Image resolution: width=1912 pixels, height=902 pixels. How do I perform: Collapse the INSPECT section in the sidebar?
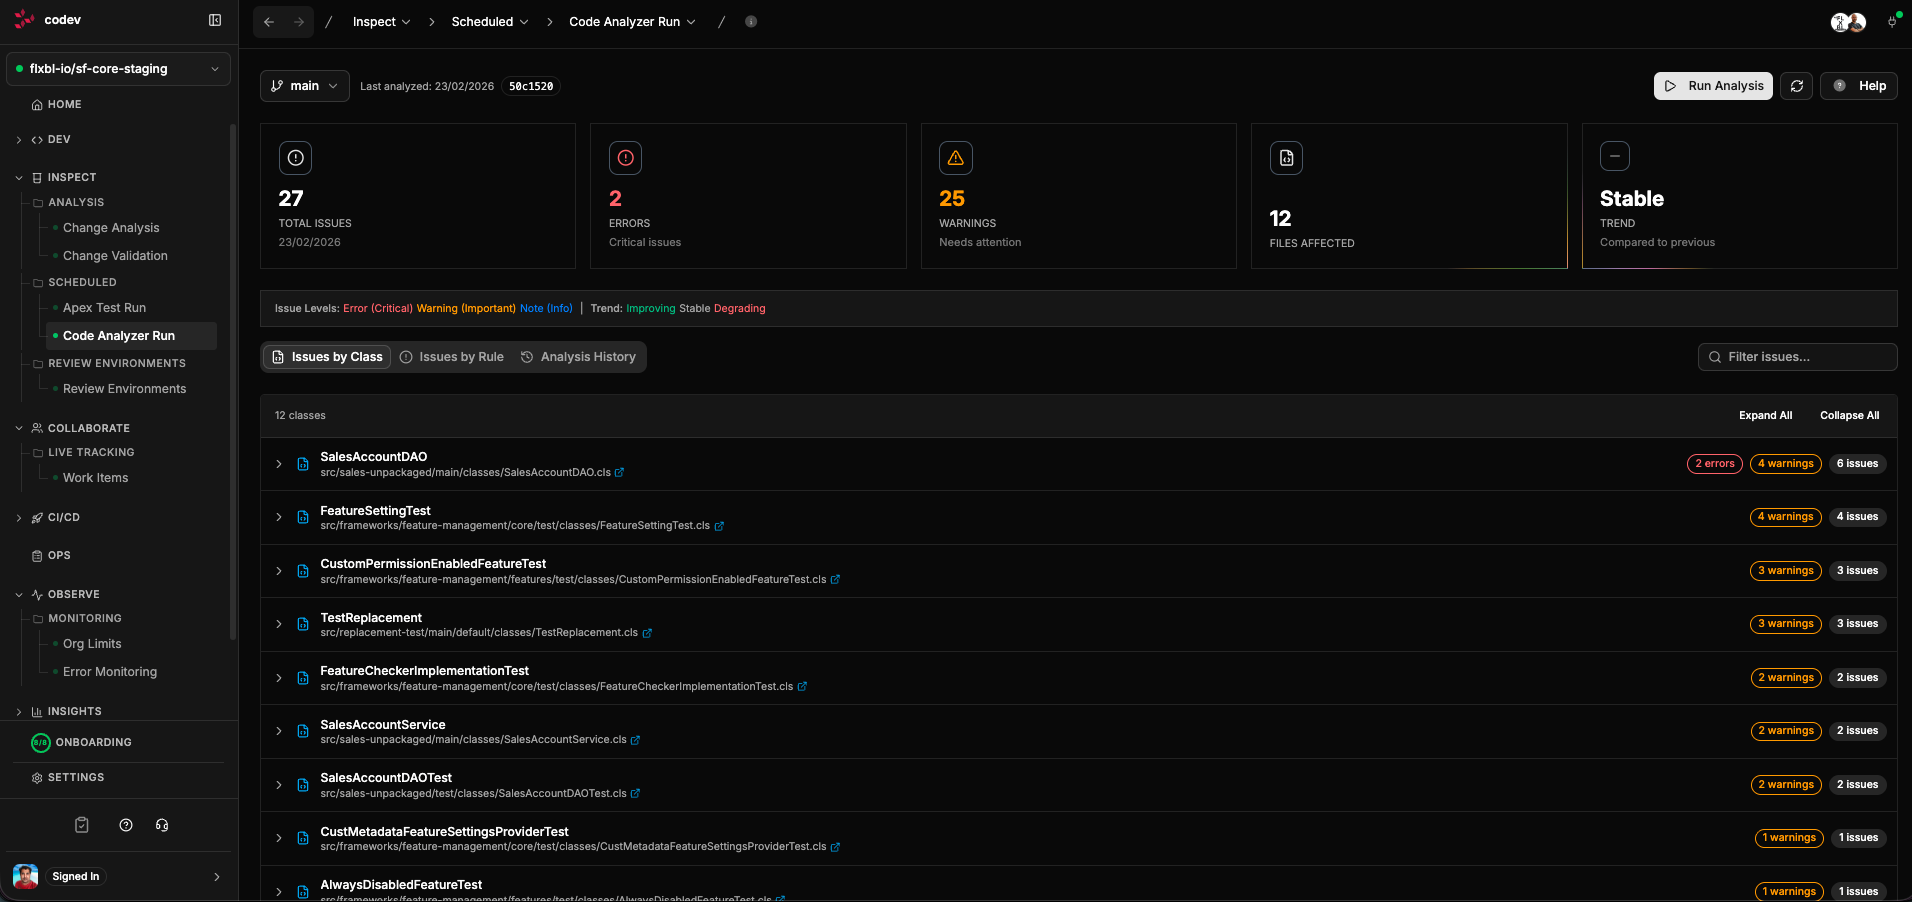pos(18,177)
